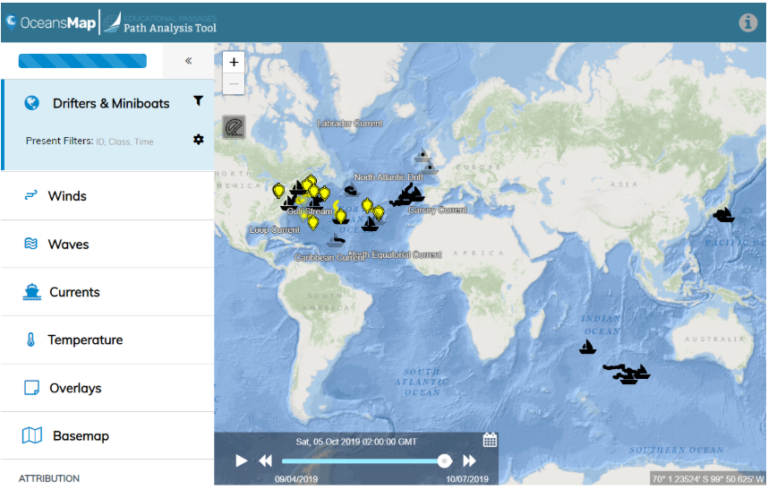Zoom out the map with minus button

(234, 84)
